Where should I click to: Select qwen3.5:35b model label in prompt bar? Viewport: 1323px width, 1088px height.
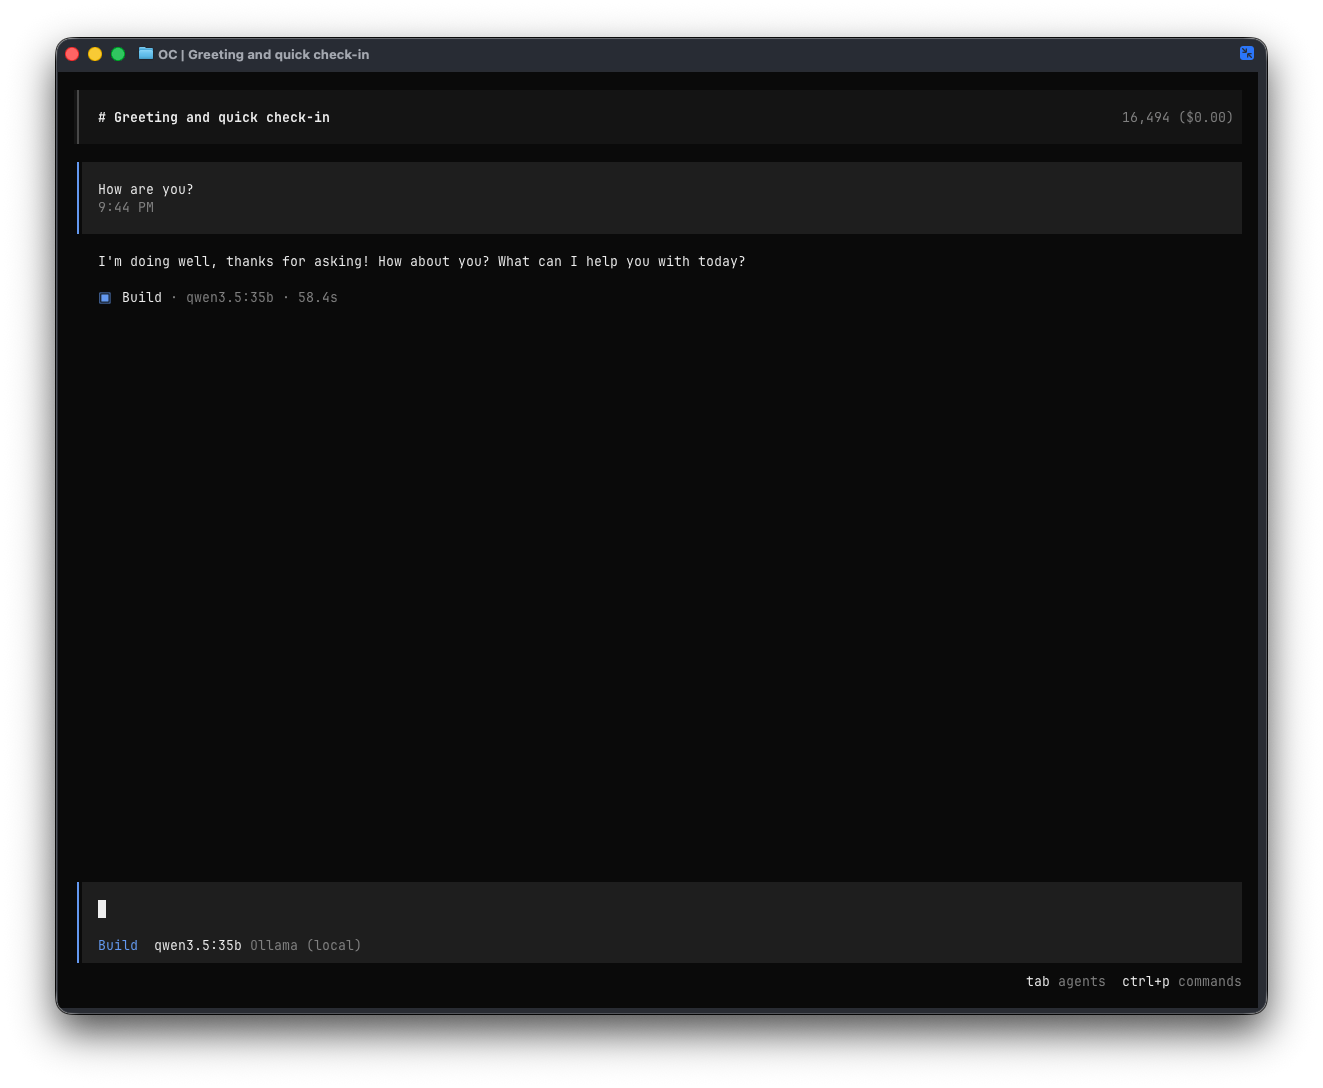click(198, 945)
